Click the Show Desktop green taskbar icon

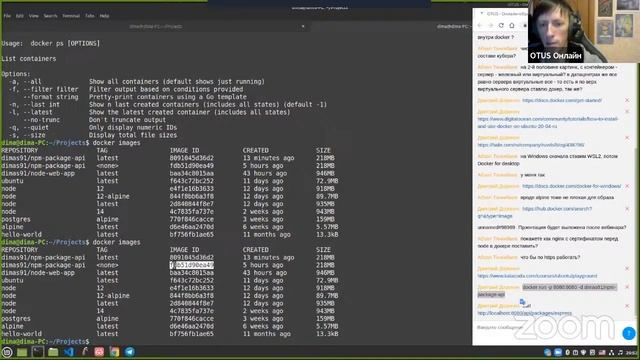coord(22,352)
